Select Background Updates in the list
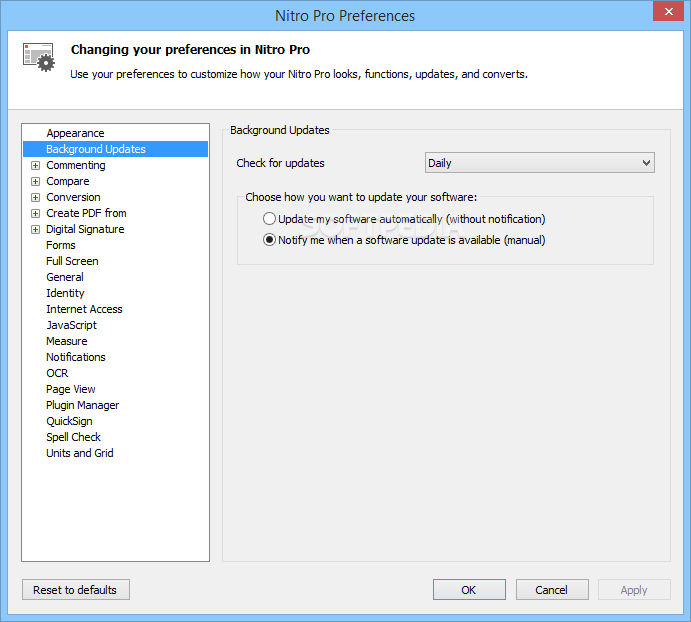The image size is (691, 622). pos(115,149)
